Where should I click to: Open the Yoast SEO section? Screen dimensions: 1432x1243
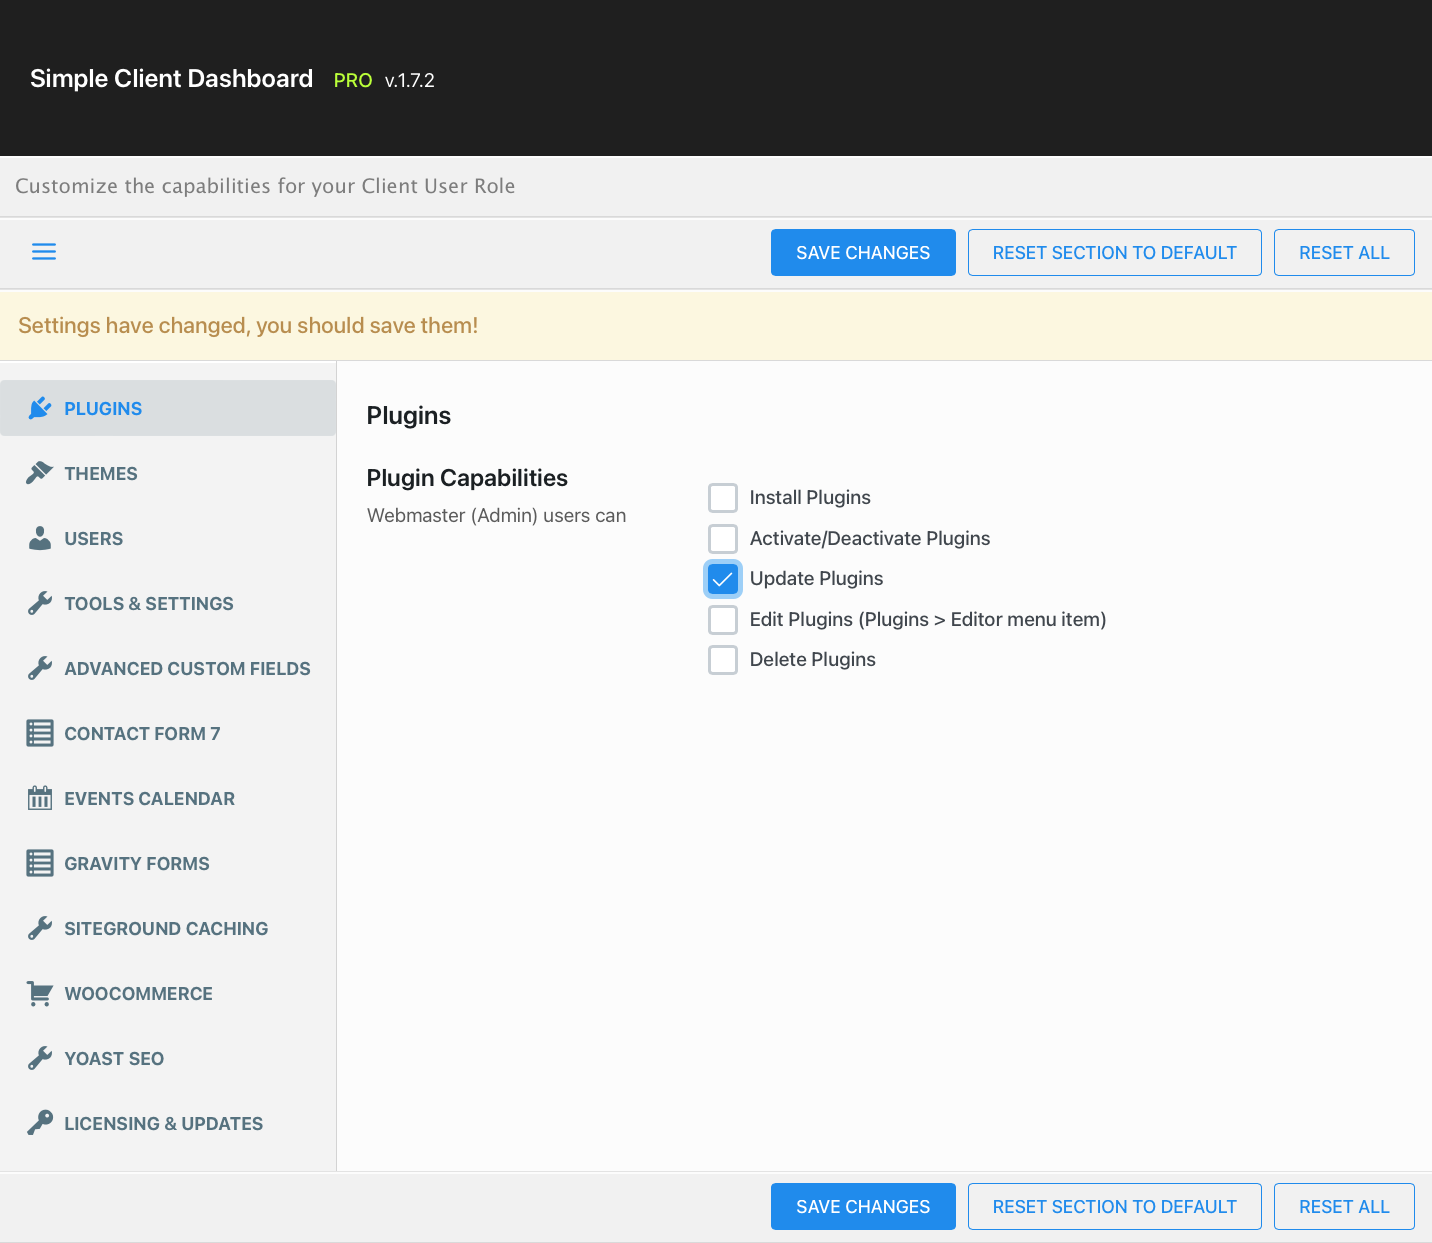(113, 1058)
